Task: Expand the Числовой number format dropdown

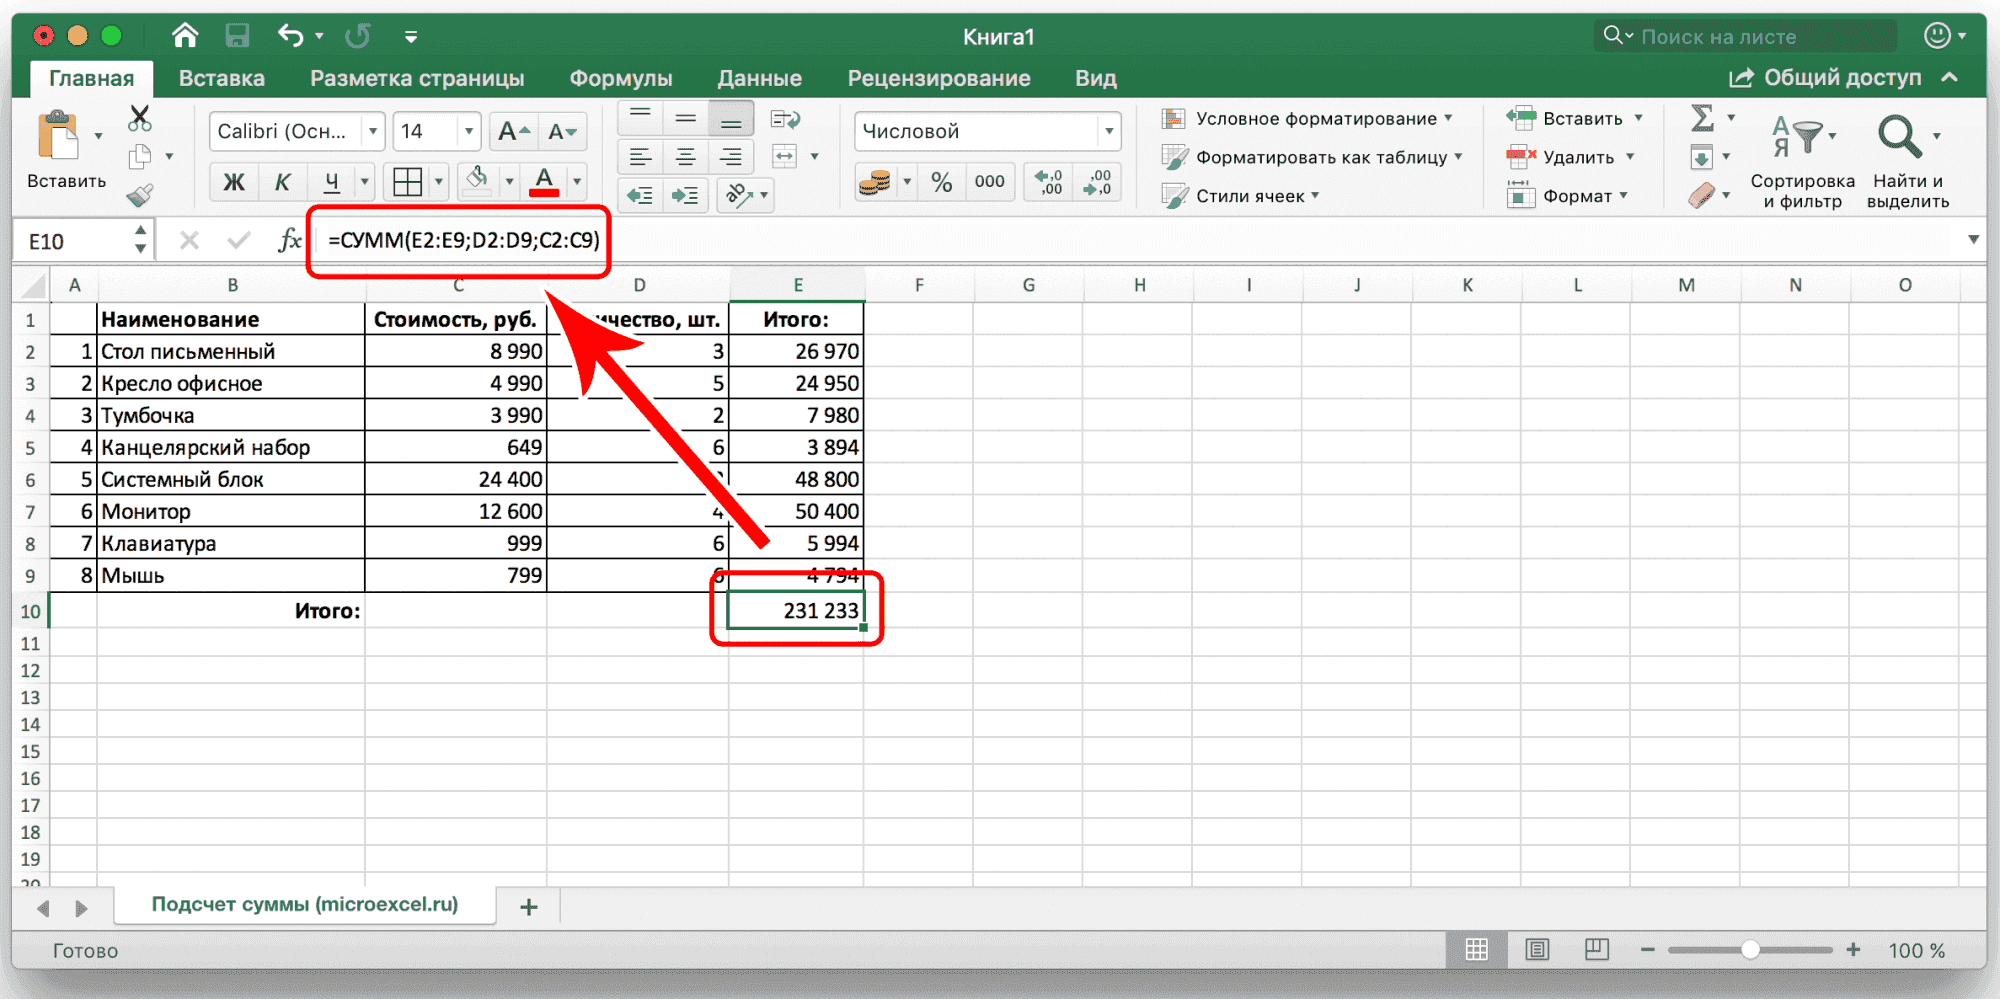Action: tap(1108, 132)
